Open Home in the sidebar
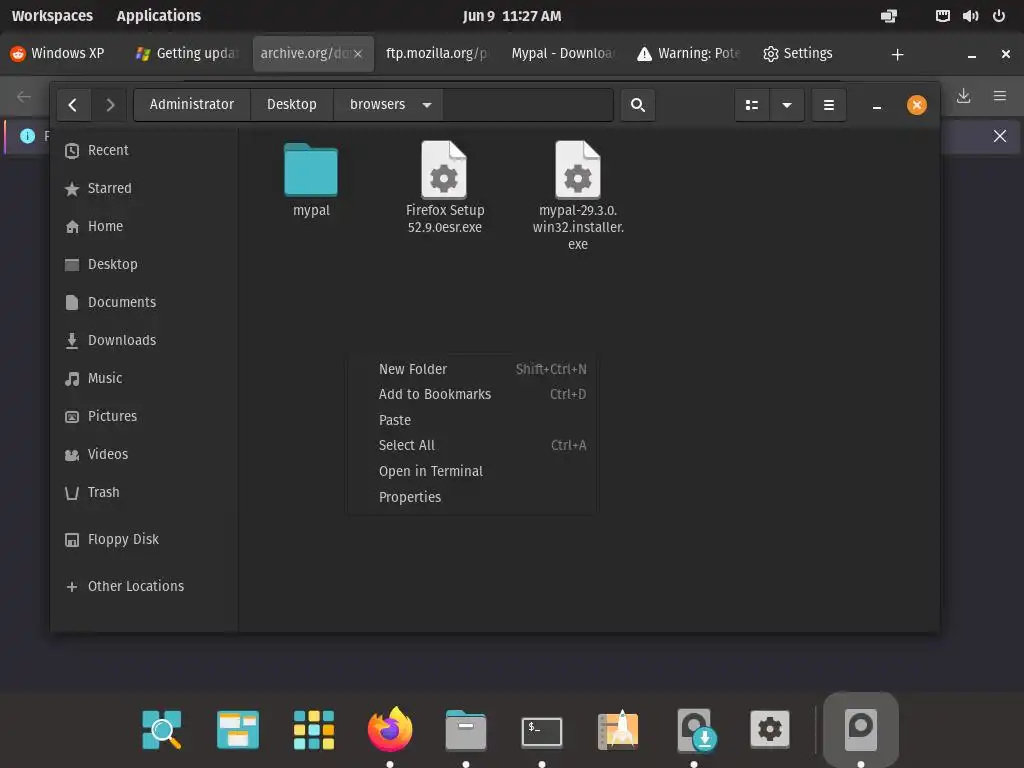 click(x=144, y=226)
